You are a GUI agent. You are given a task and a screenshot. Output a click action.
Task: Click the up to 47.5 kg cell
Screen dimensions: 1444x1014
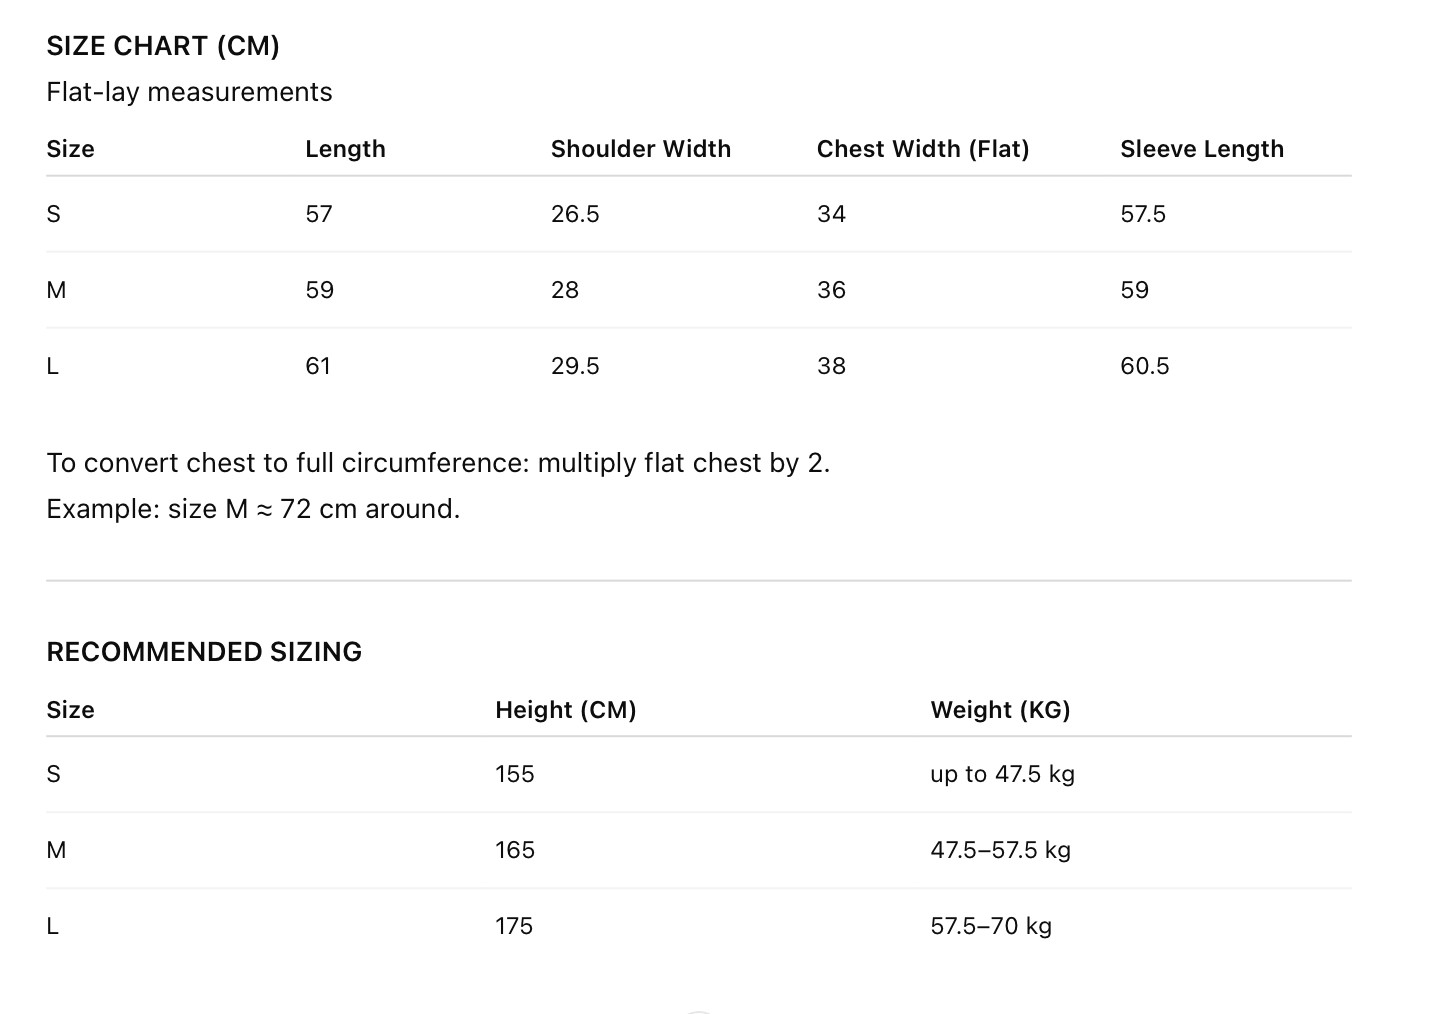click(x=1002, y=774)
